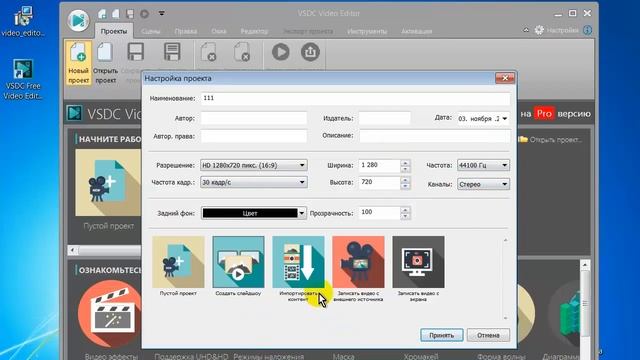
Task: Click the Cancel (Отмена) button
Action: tap(488, 335)
